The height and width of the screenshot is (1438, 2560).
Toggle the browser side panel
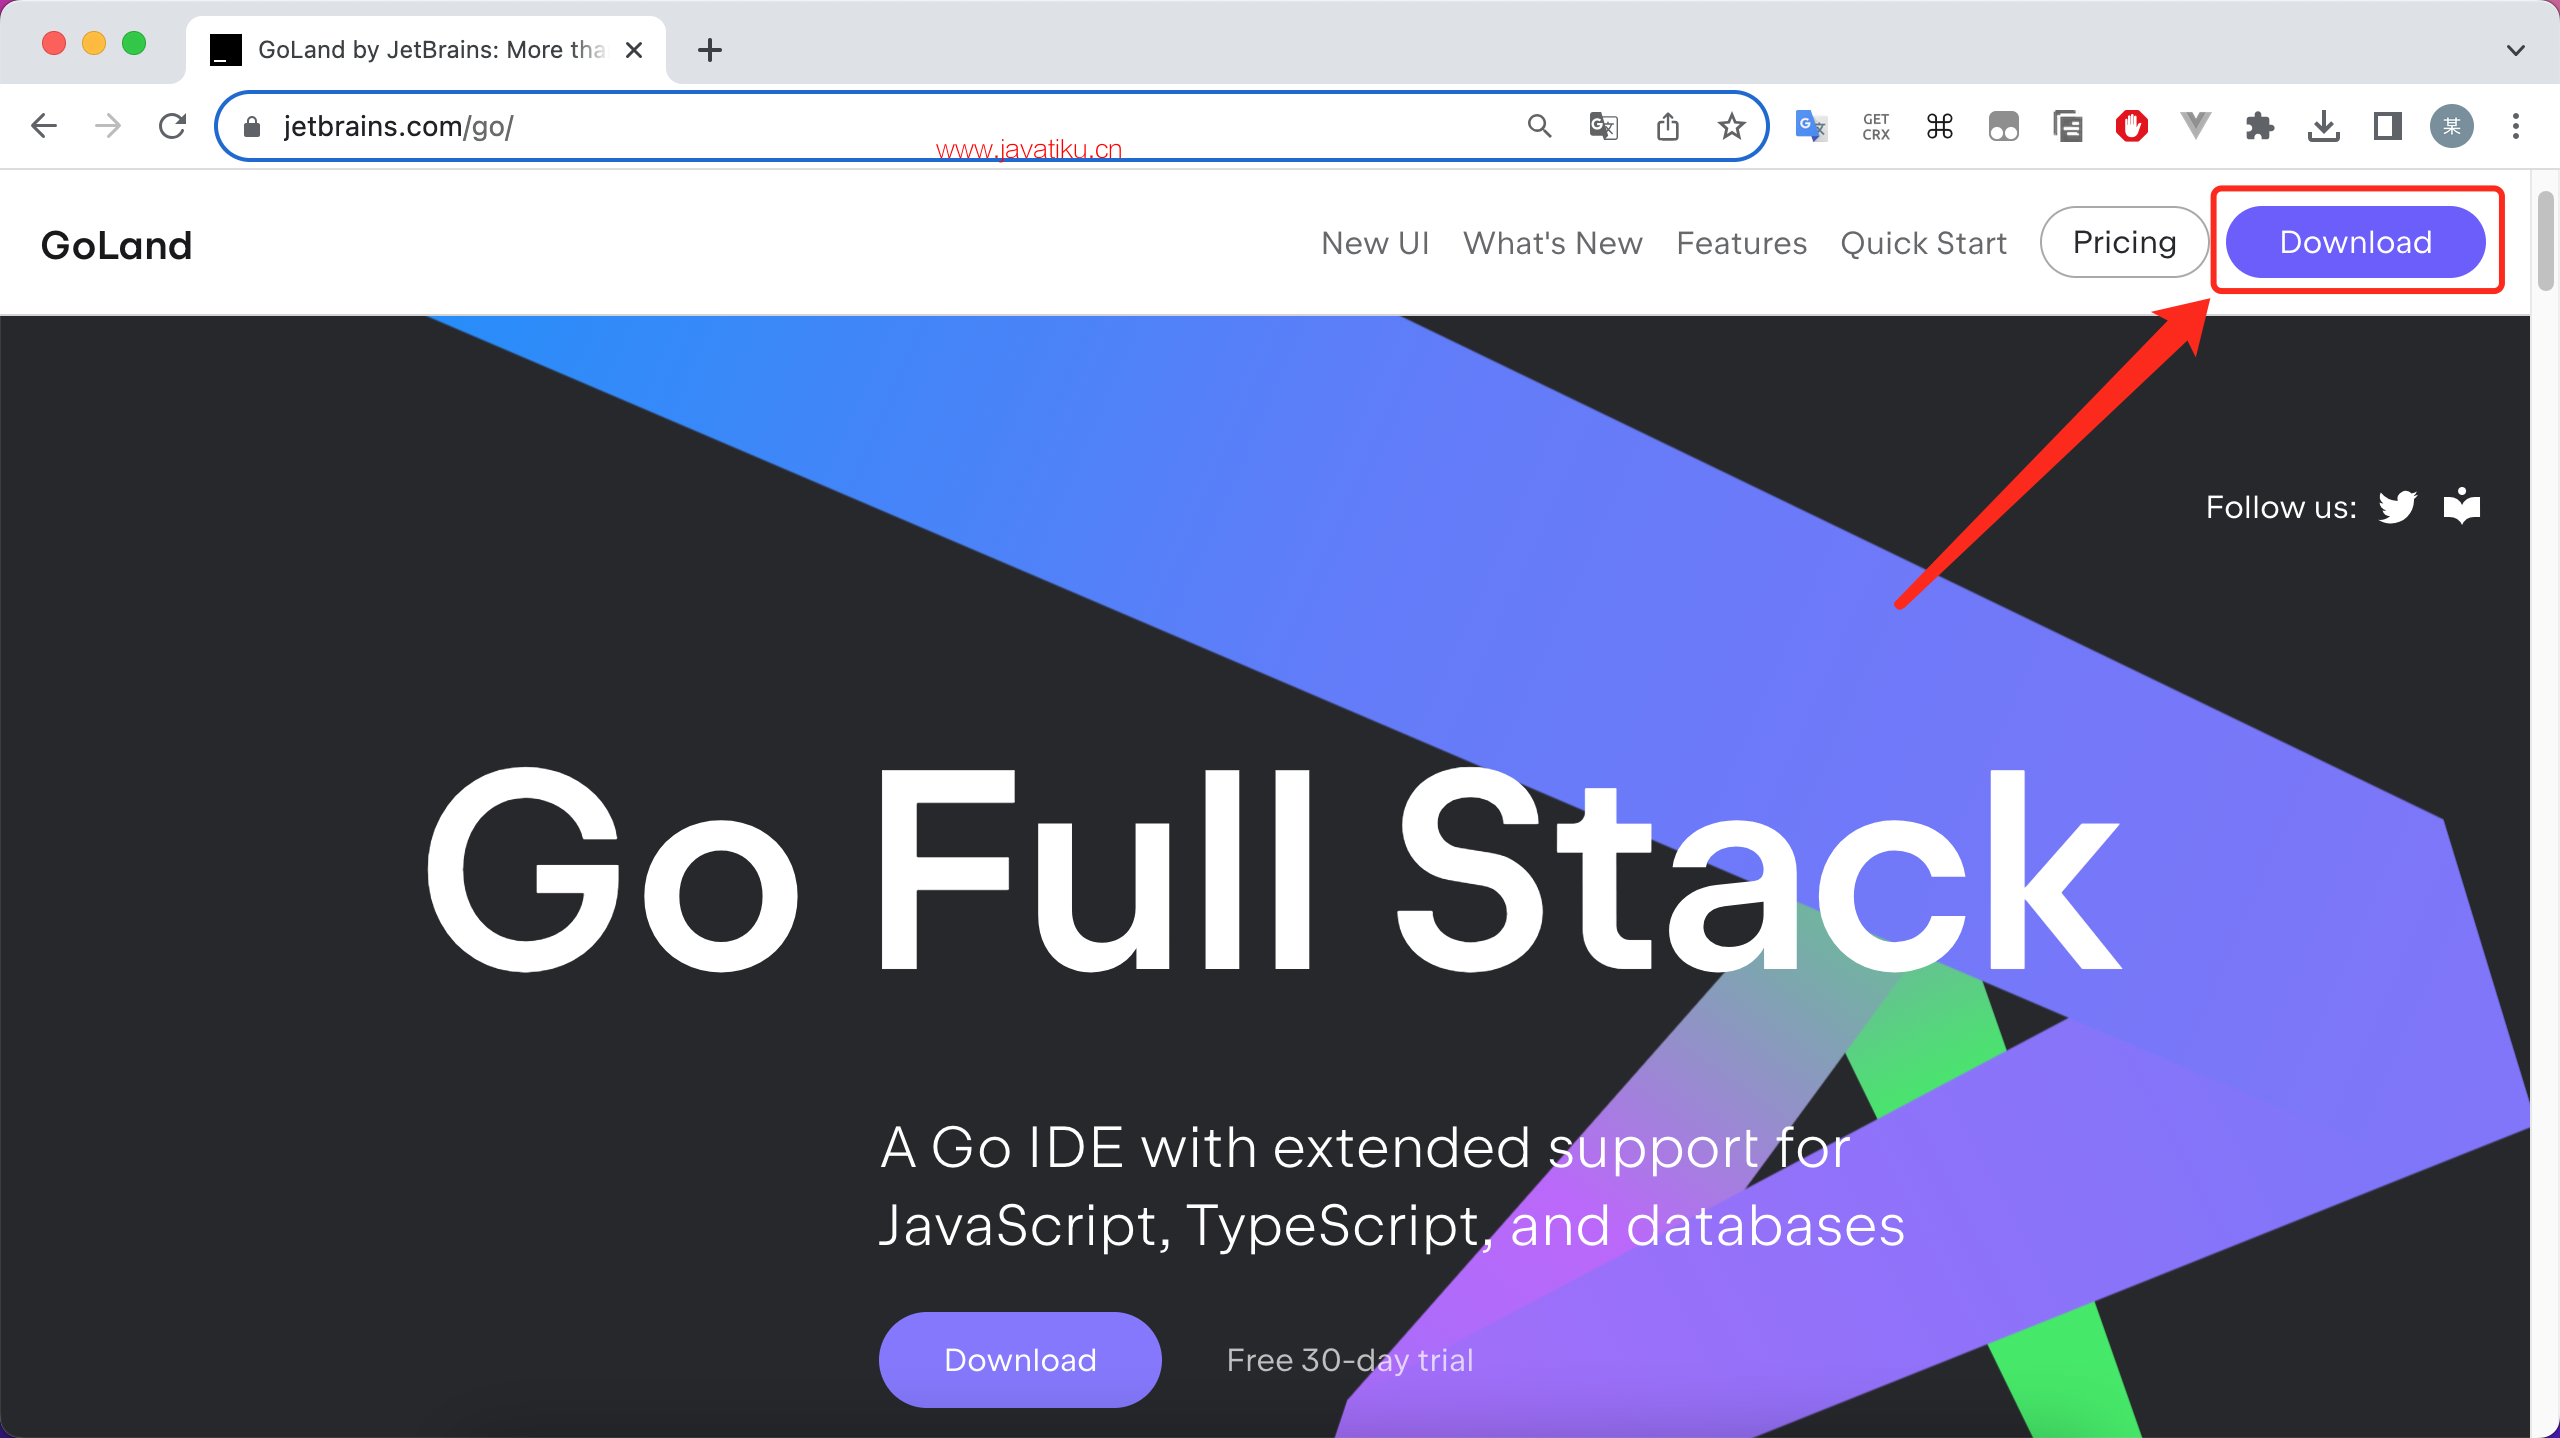click(2388, 126)
